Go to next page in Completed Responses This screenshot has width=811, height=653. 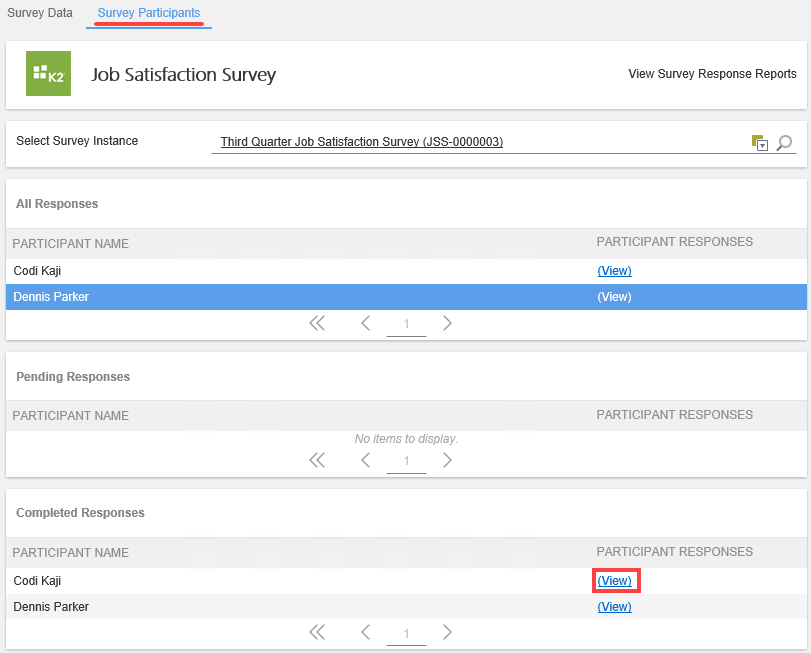click(447, 632)
